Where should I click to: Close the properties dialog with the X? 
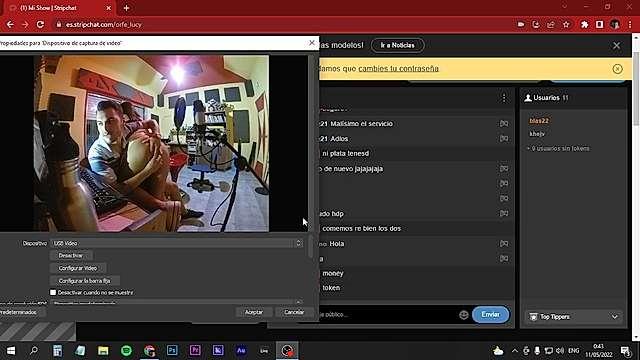(312, 43)
